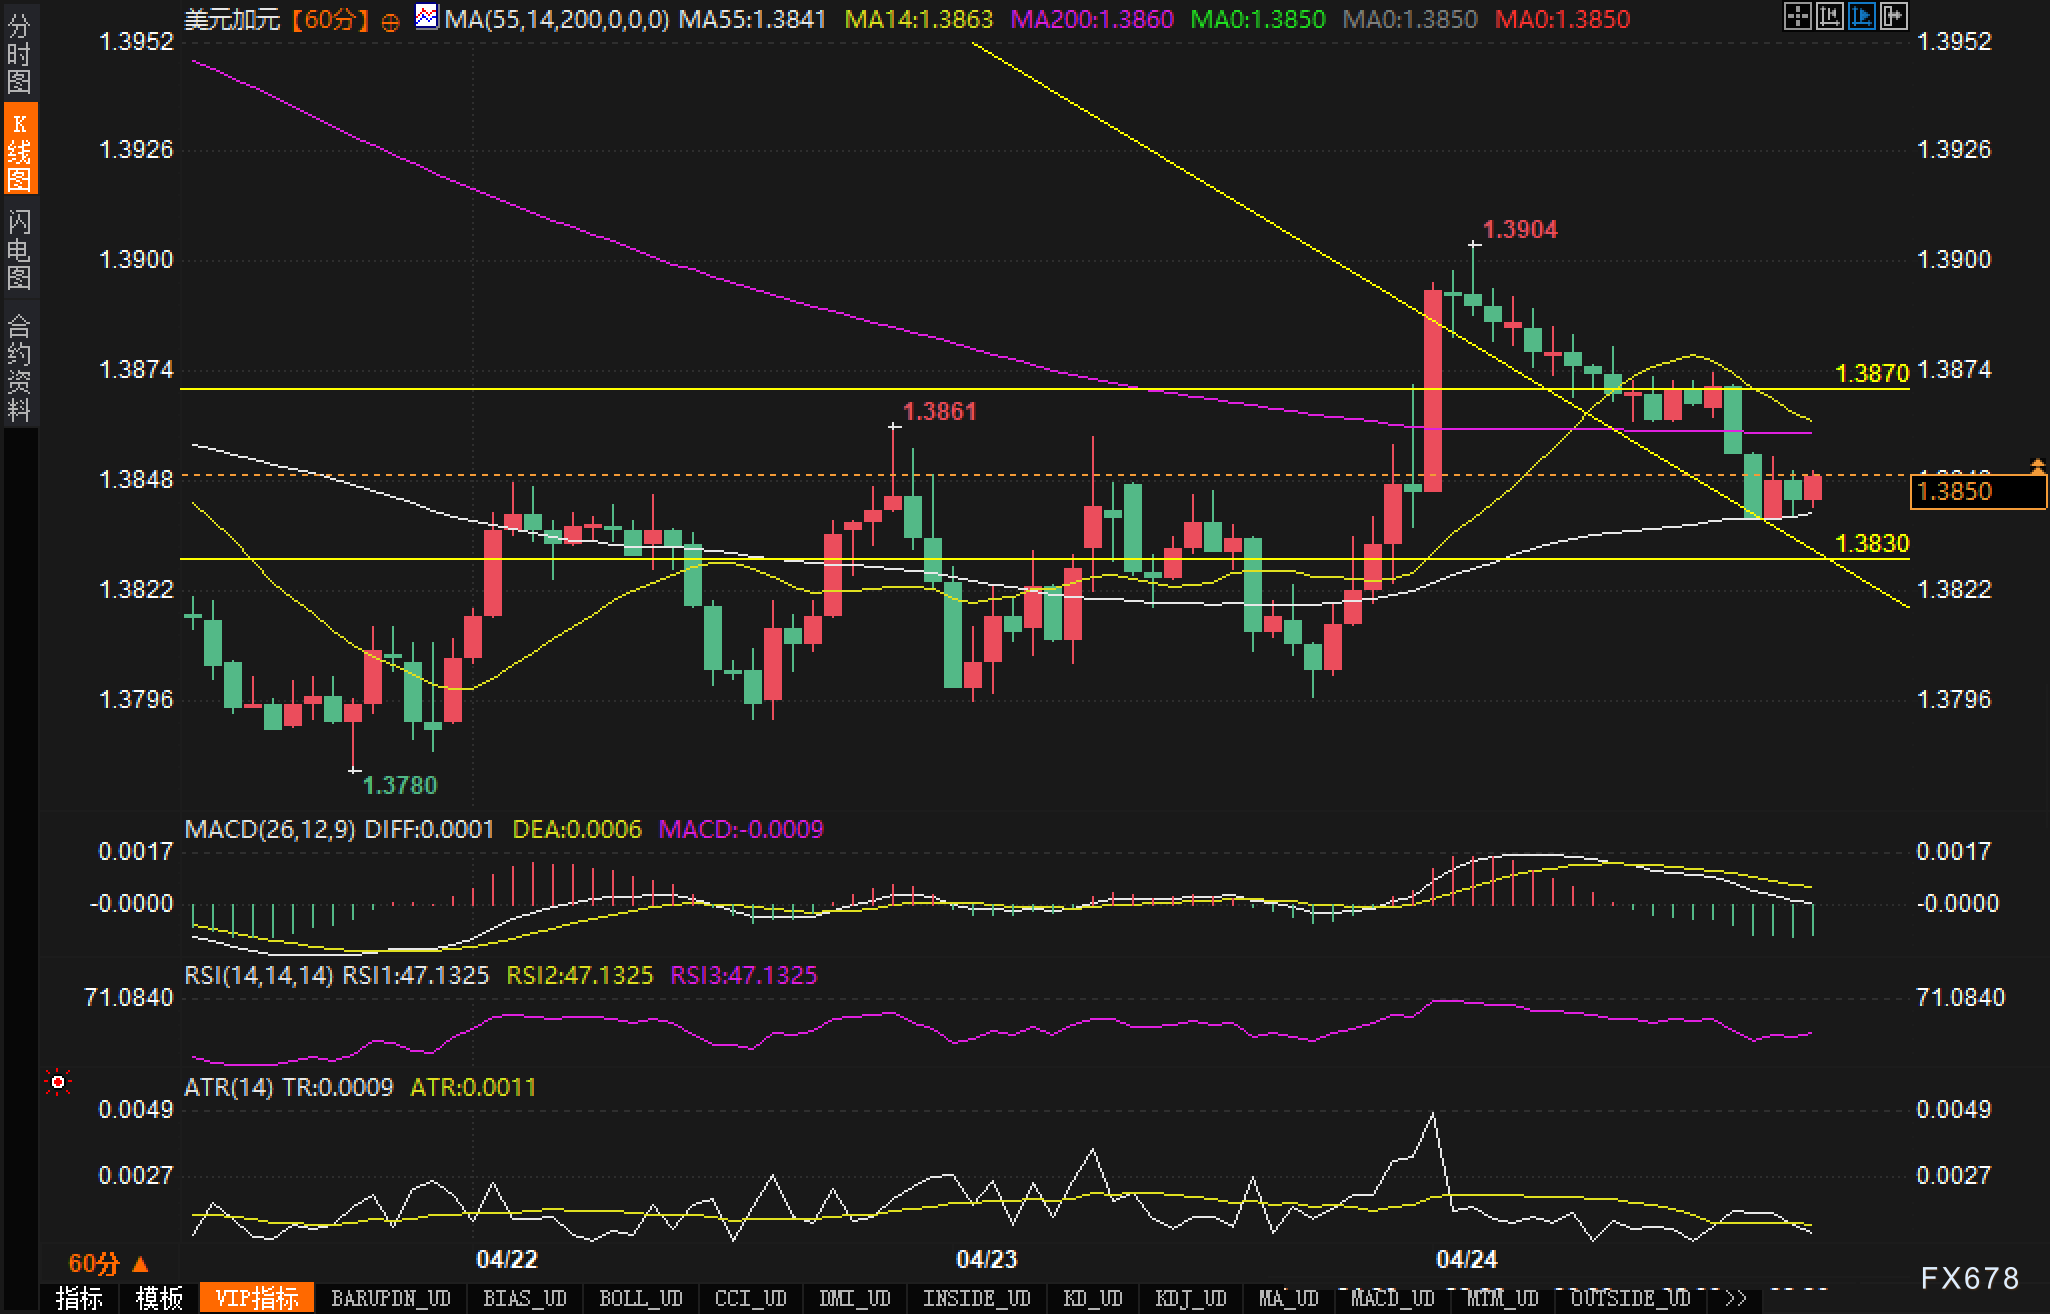The height and width of the screenshot is (1314, 2050).
Task: Expand more indicators with >> arrow
Action: 1735,1299
